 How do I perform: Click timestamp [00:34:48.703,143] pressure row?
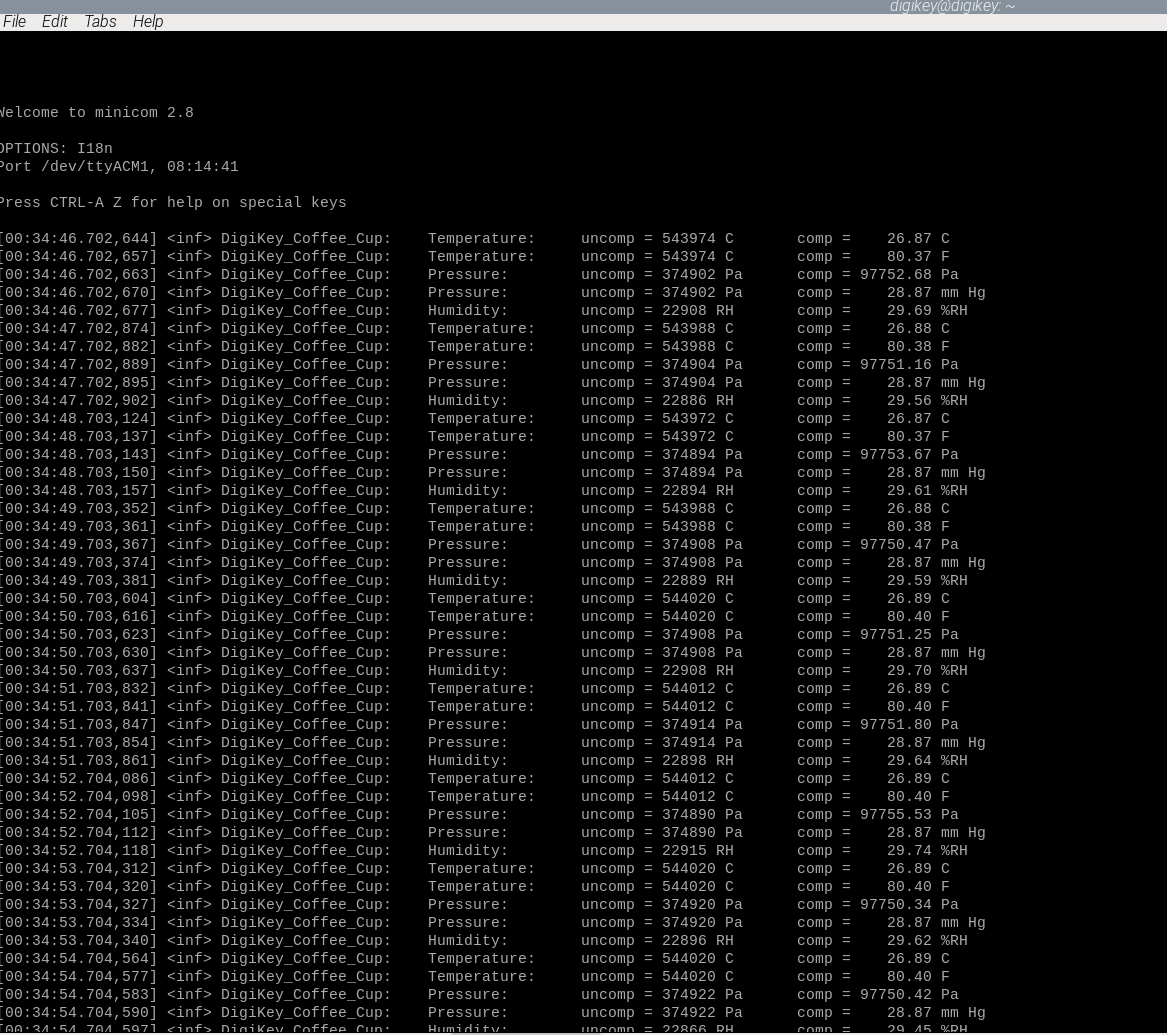79,455
